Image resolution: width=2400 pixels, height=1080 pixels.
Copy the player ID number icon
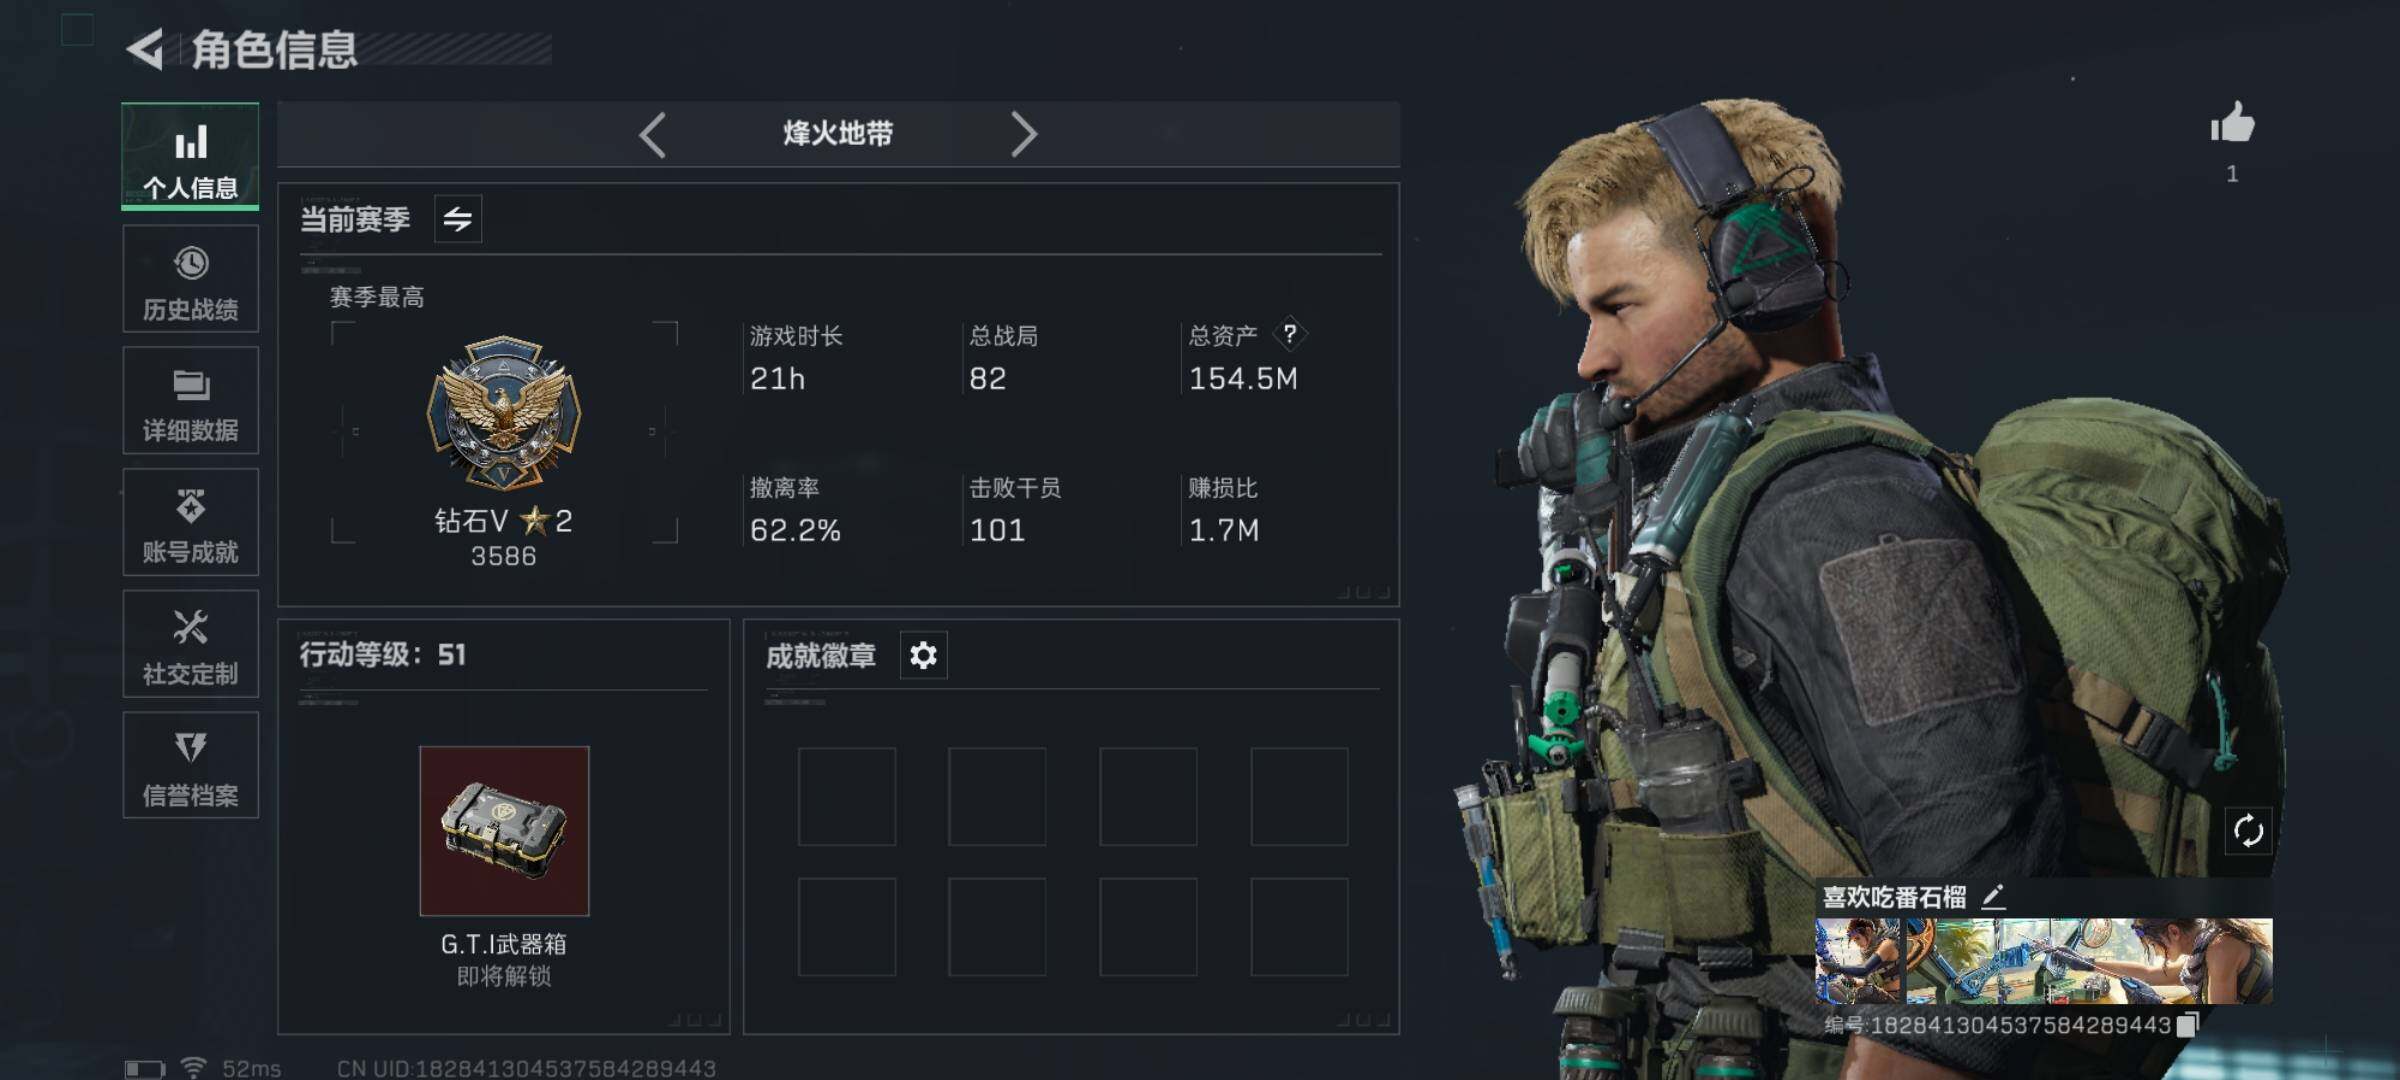click(2187, 1024)
